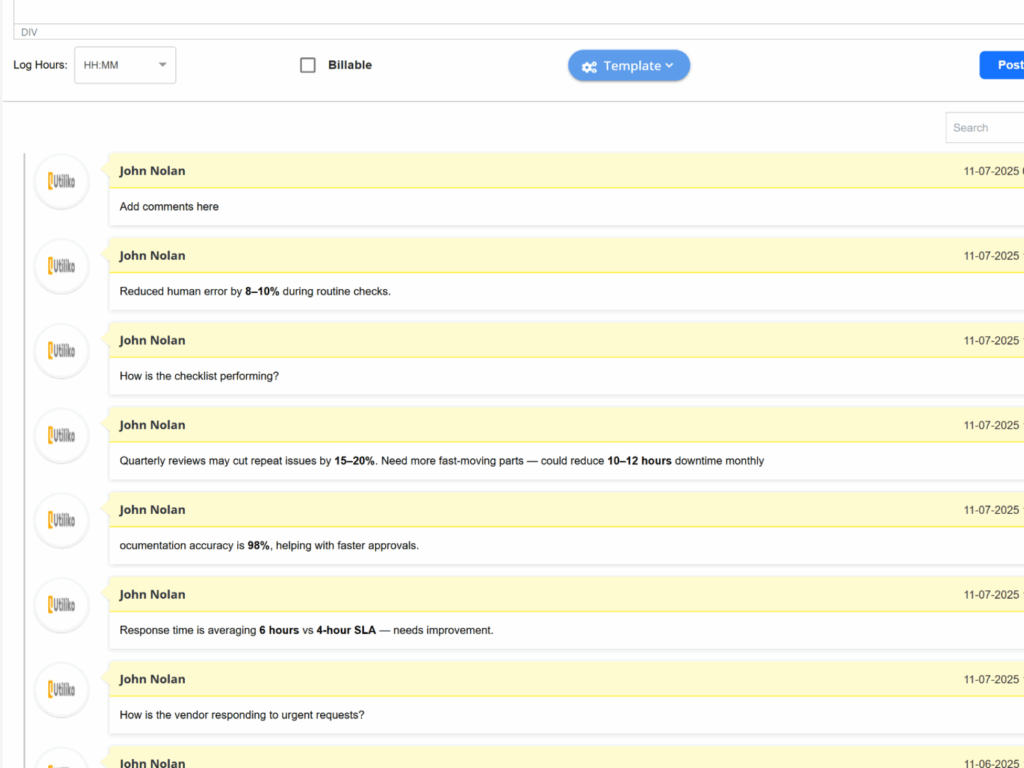Click the DIV element path label

tap(29, 33)
